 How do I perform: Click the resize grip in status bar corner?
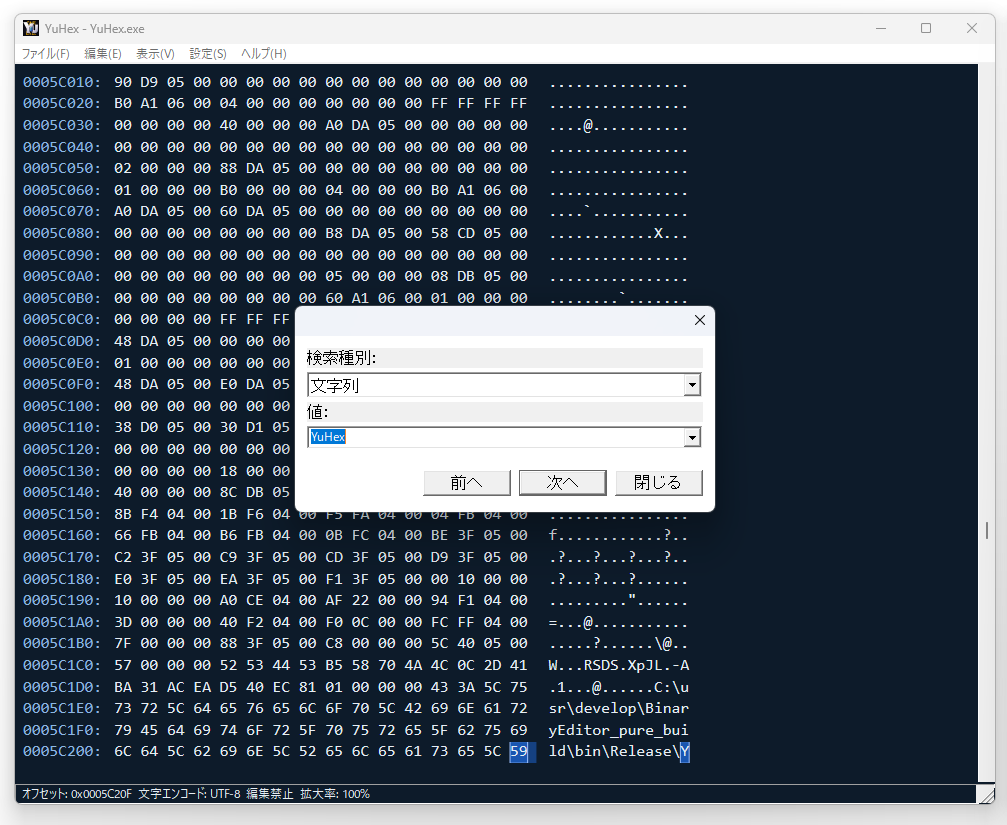[986, 795]
